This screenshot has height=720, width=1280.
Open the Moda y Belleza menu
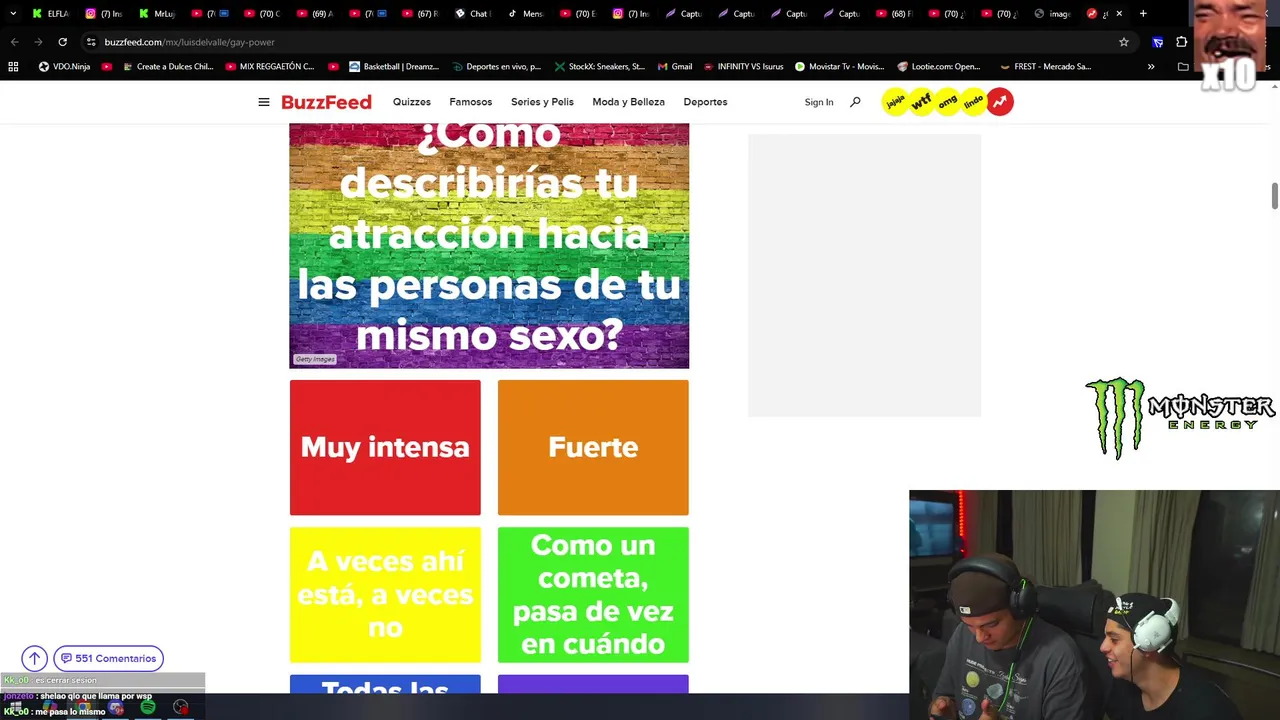(628, 102)
